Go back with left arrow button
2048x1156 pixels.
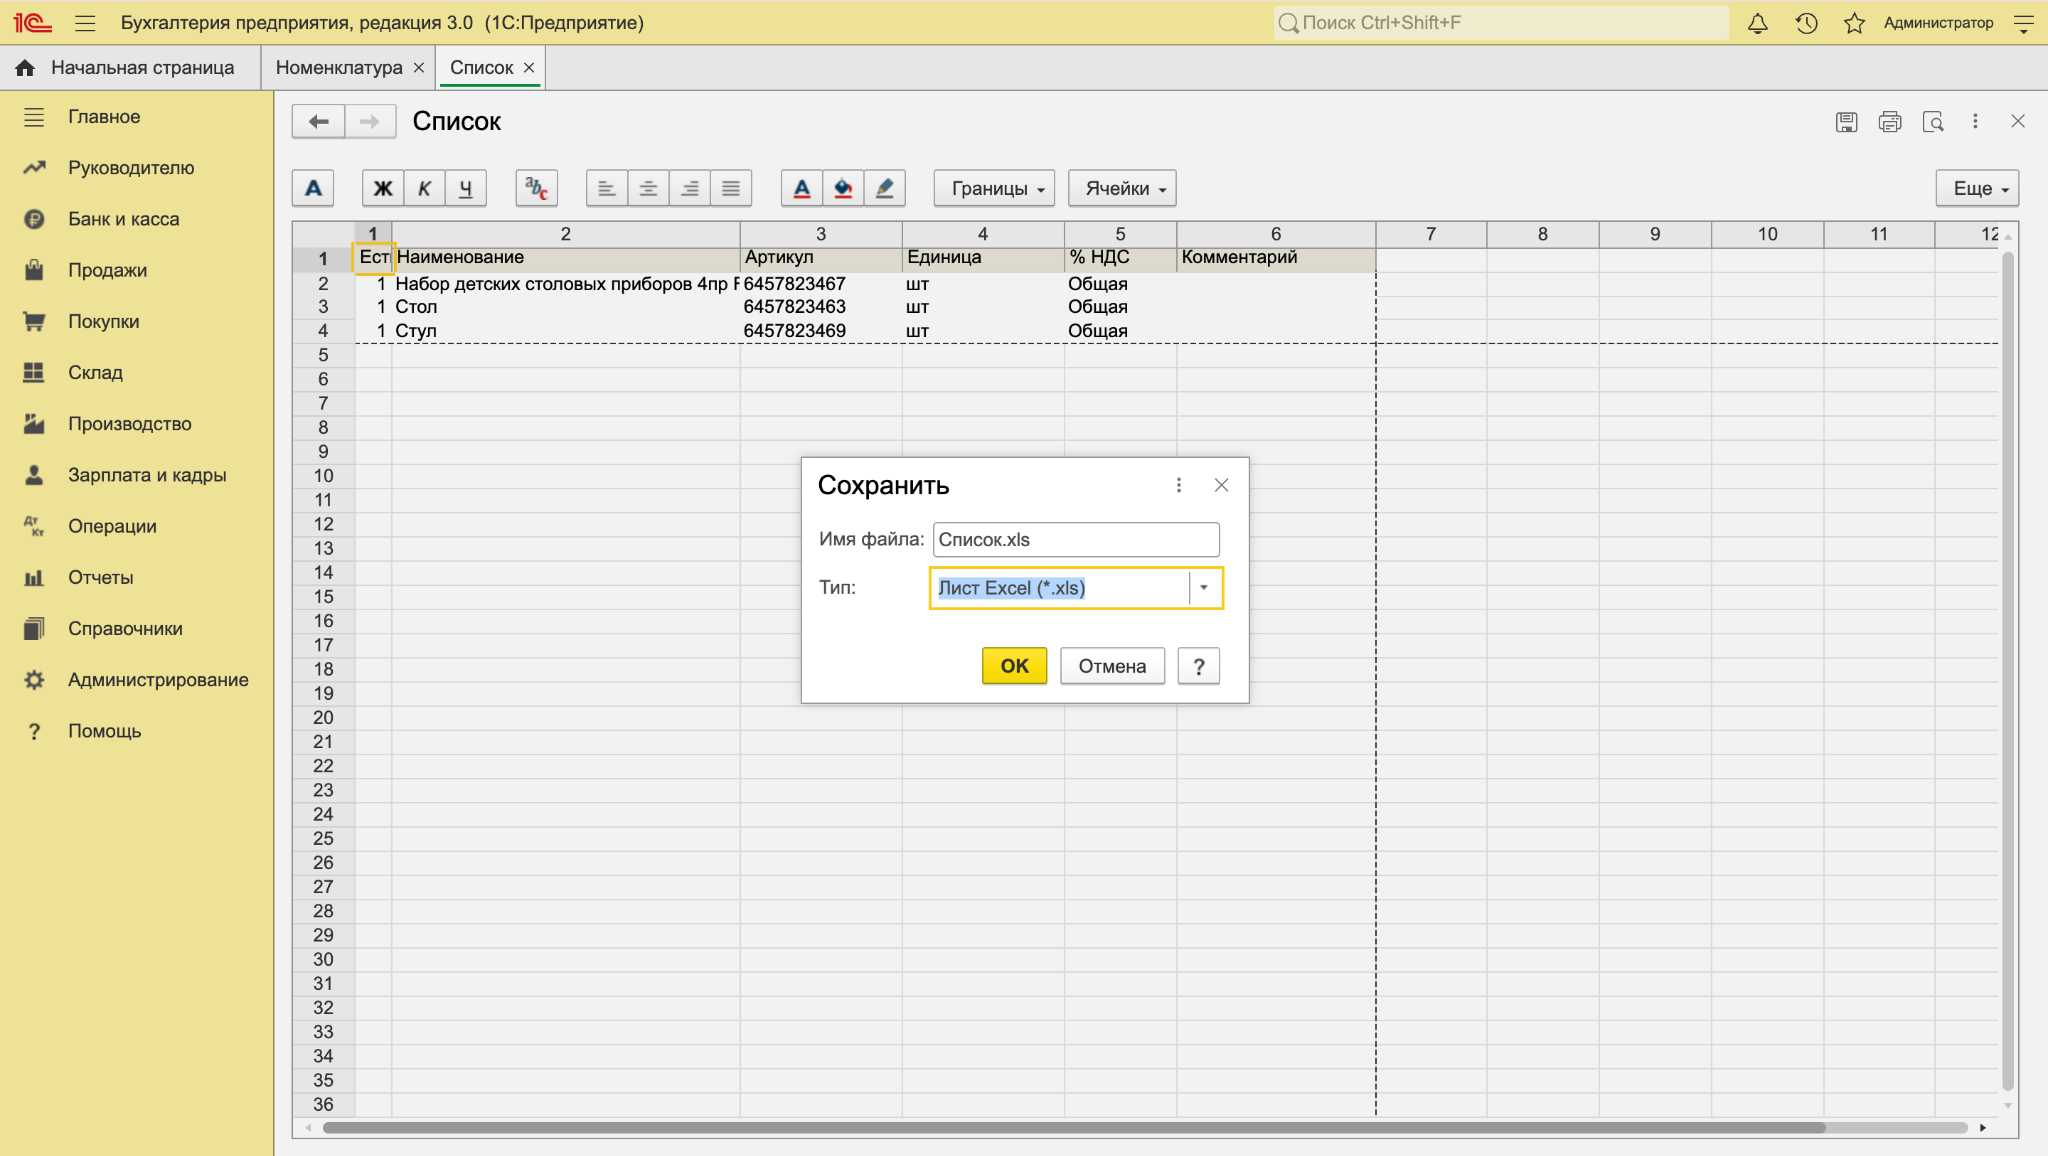coord(318,121)
